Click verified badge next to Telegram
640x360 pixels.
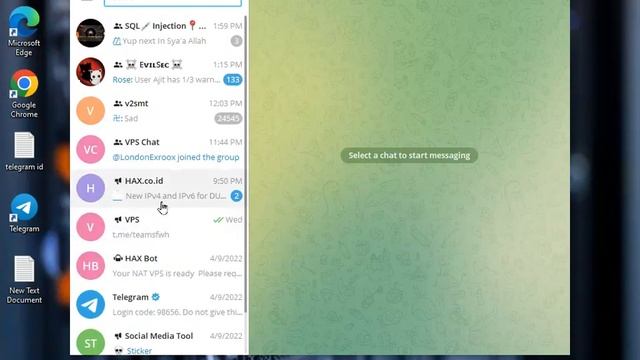[x=156, y=297]
